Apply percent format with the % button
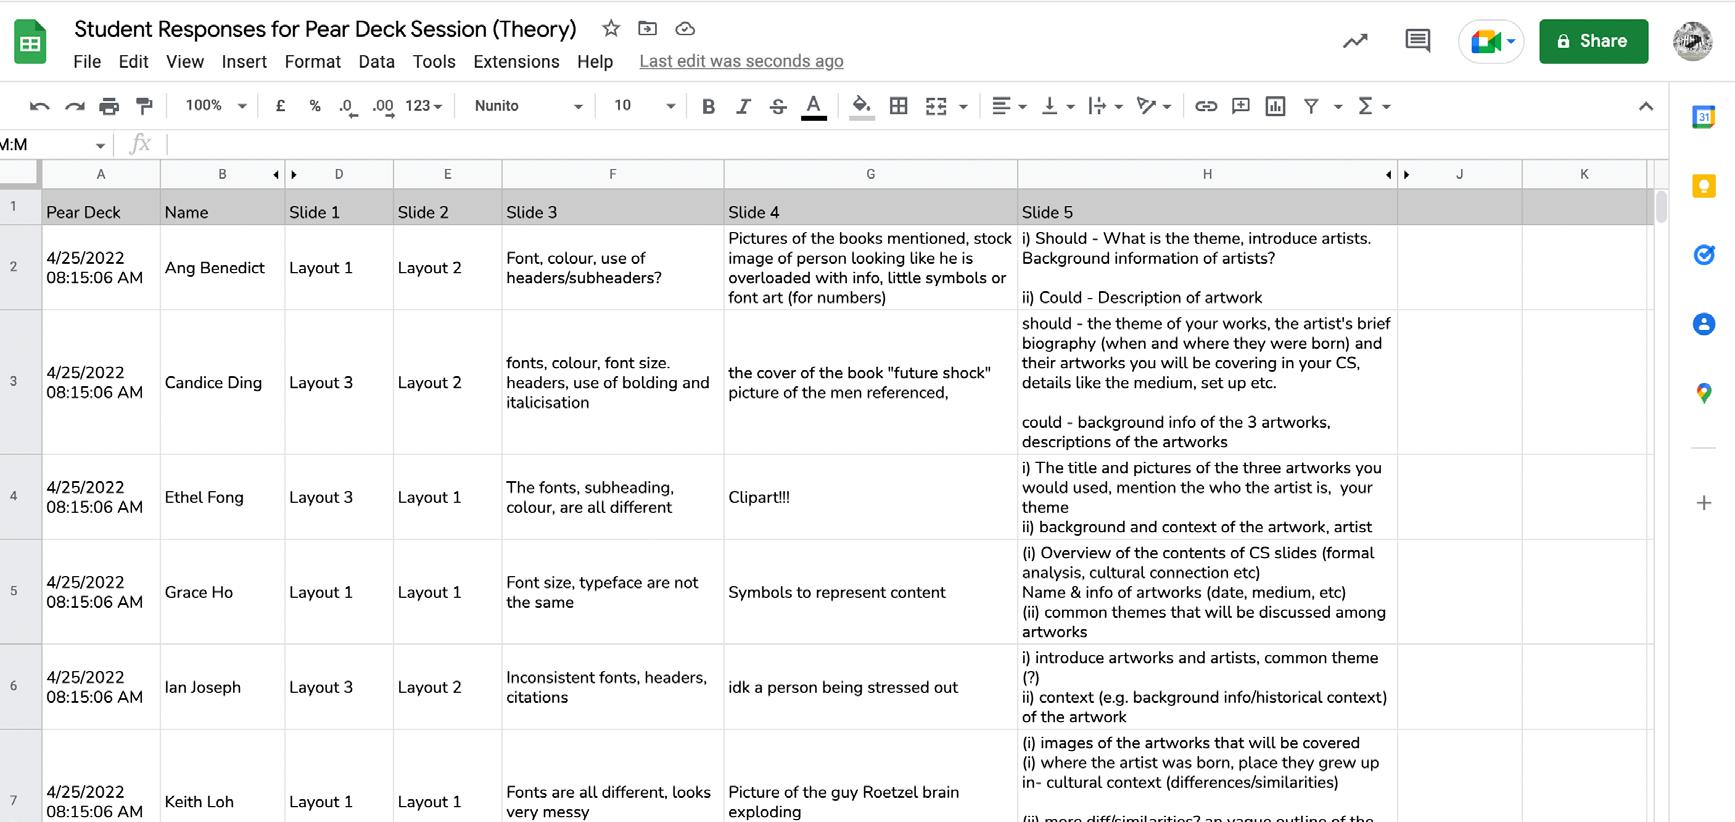 (315, 106)
